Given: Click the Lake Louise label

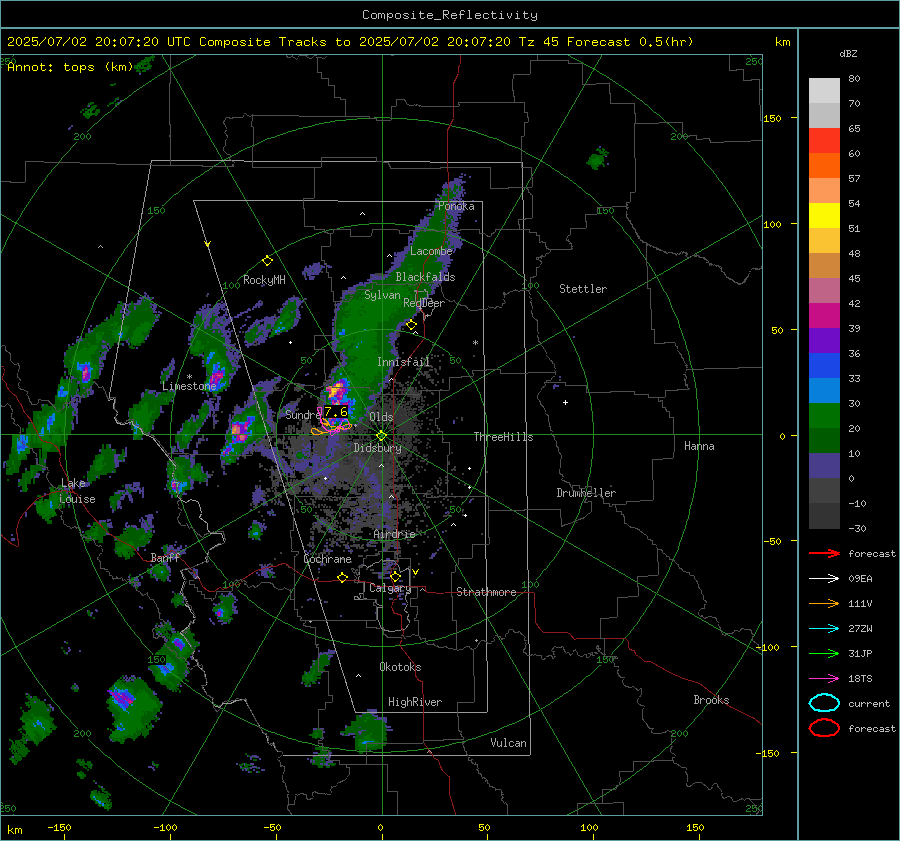Looking at the screenshot, I should (78, 491).
